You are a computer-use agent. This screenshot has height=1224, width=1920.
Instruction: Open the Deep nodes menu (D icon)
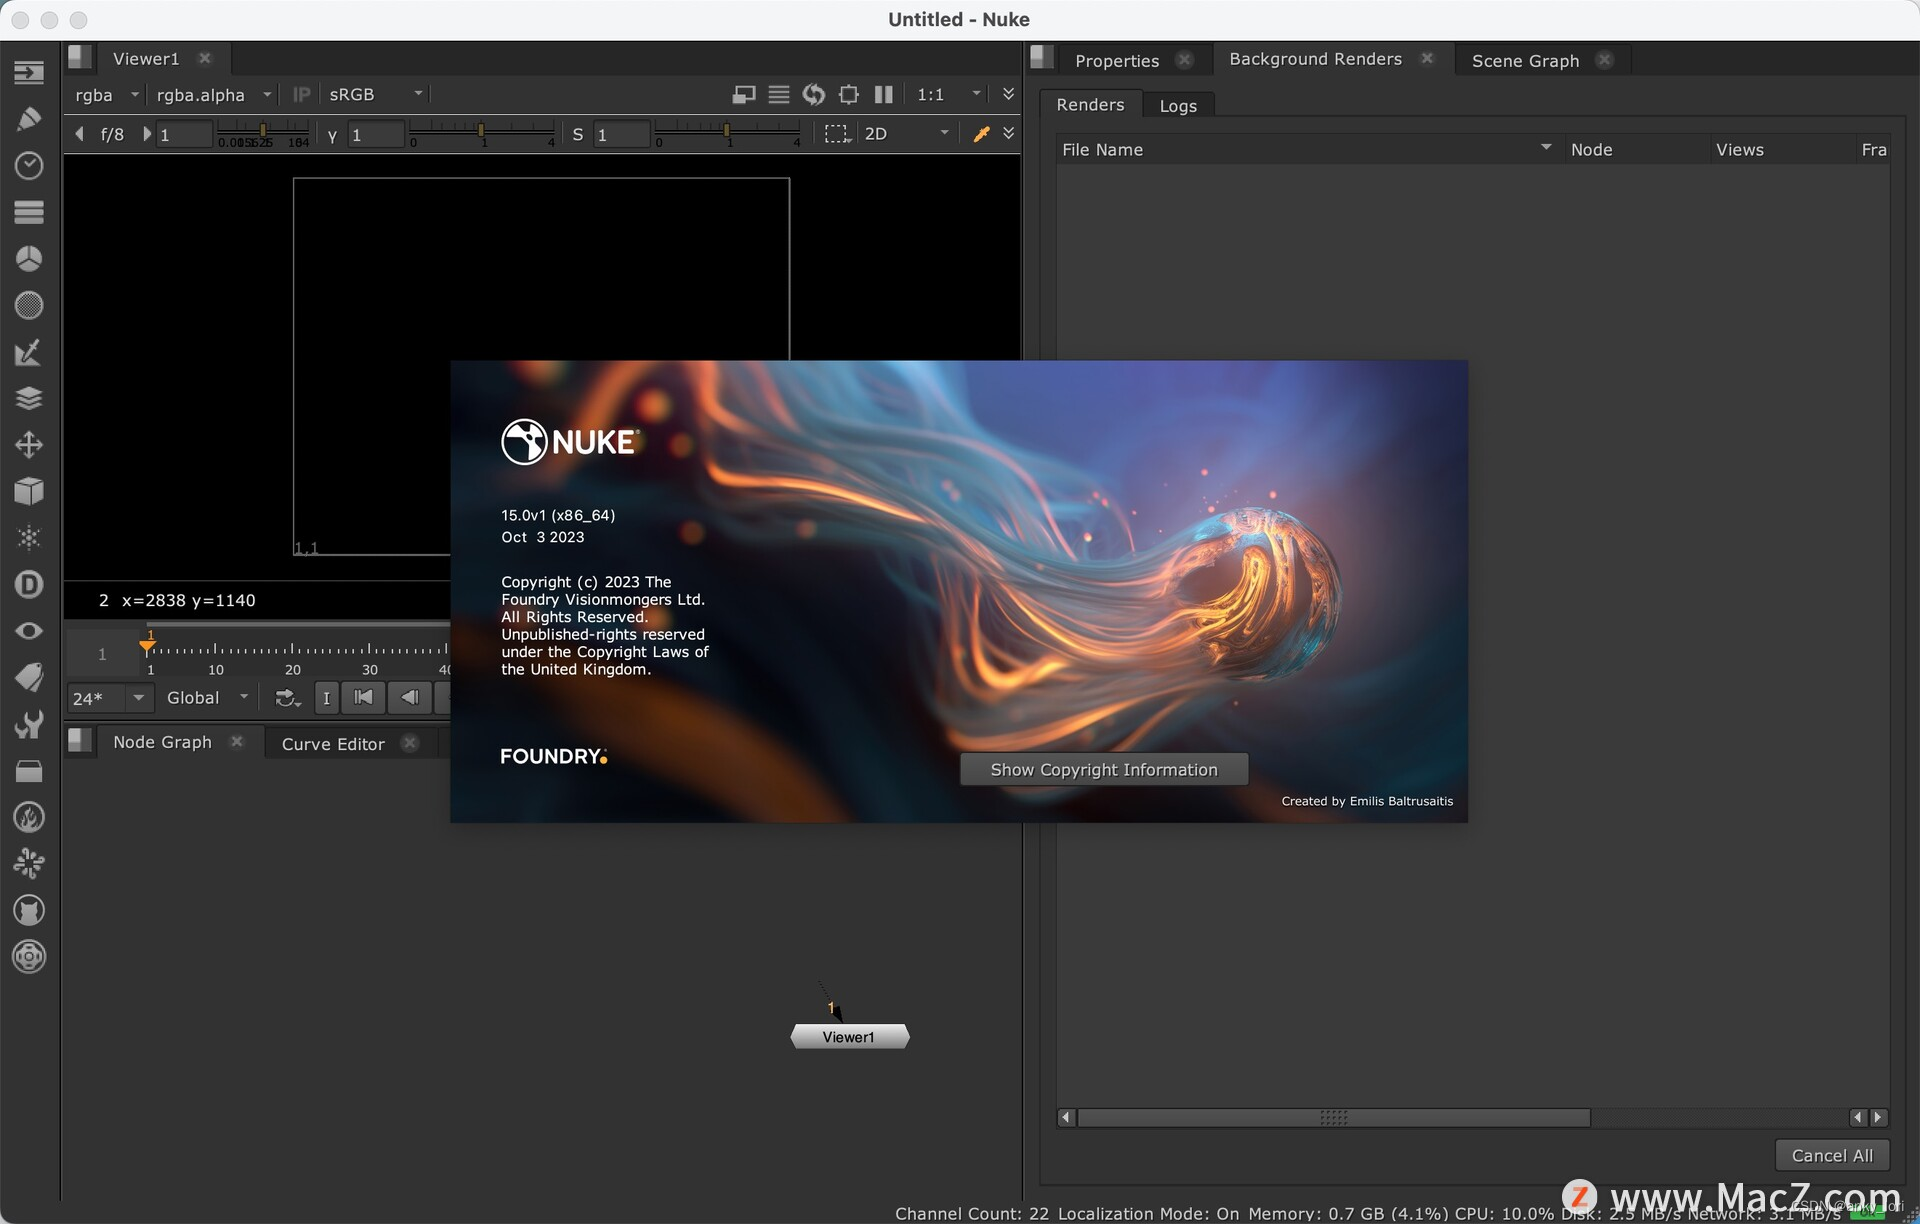pyautogui.click(x=29, y=584)
